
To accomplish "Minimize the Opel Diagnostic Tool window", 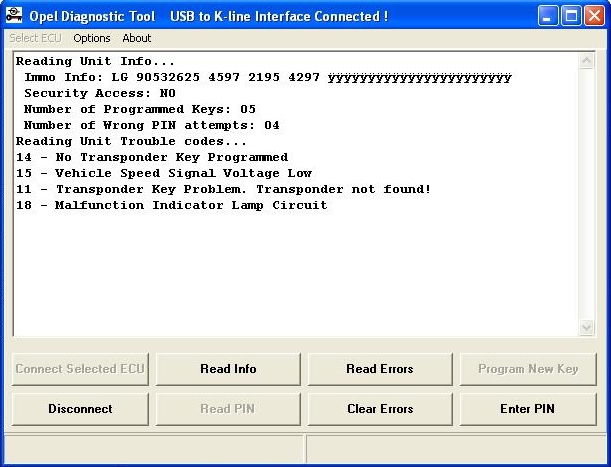I will (547, 16).
